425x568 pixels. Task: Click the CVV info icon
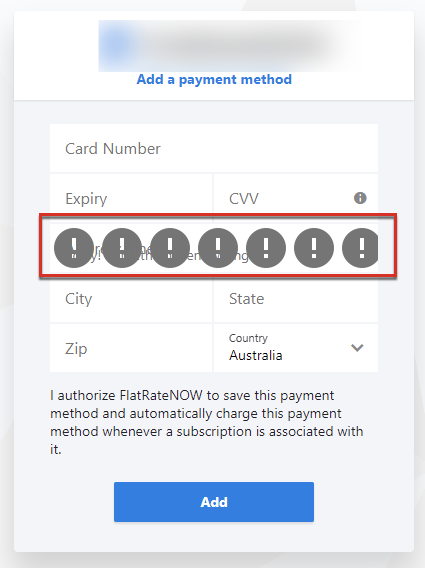360,198
